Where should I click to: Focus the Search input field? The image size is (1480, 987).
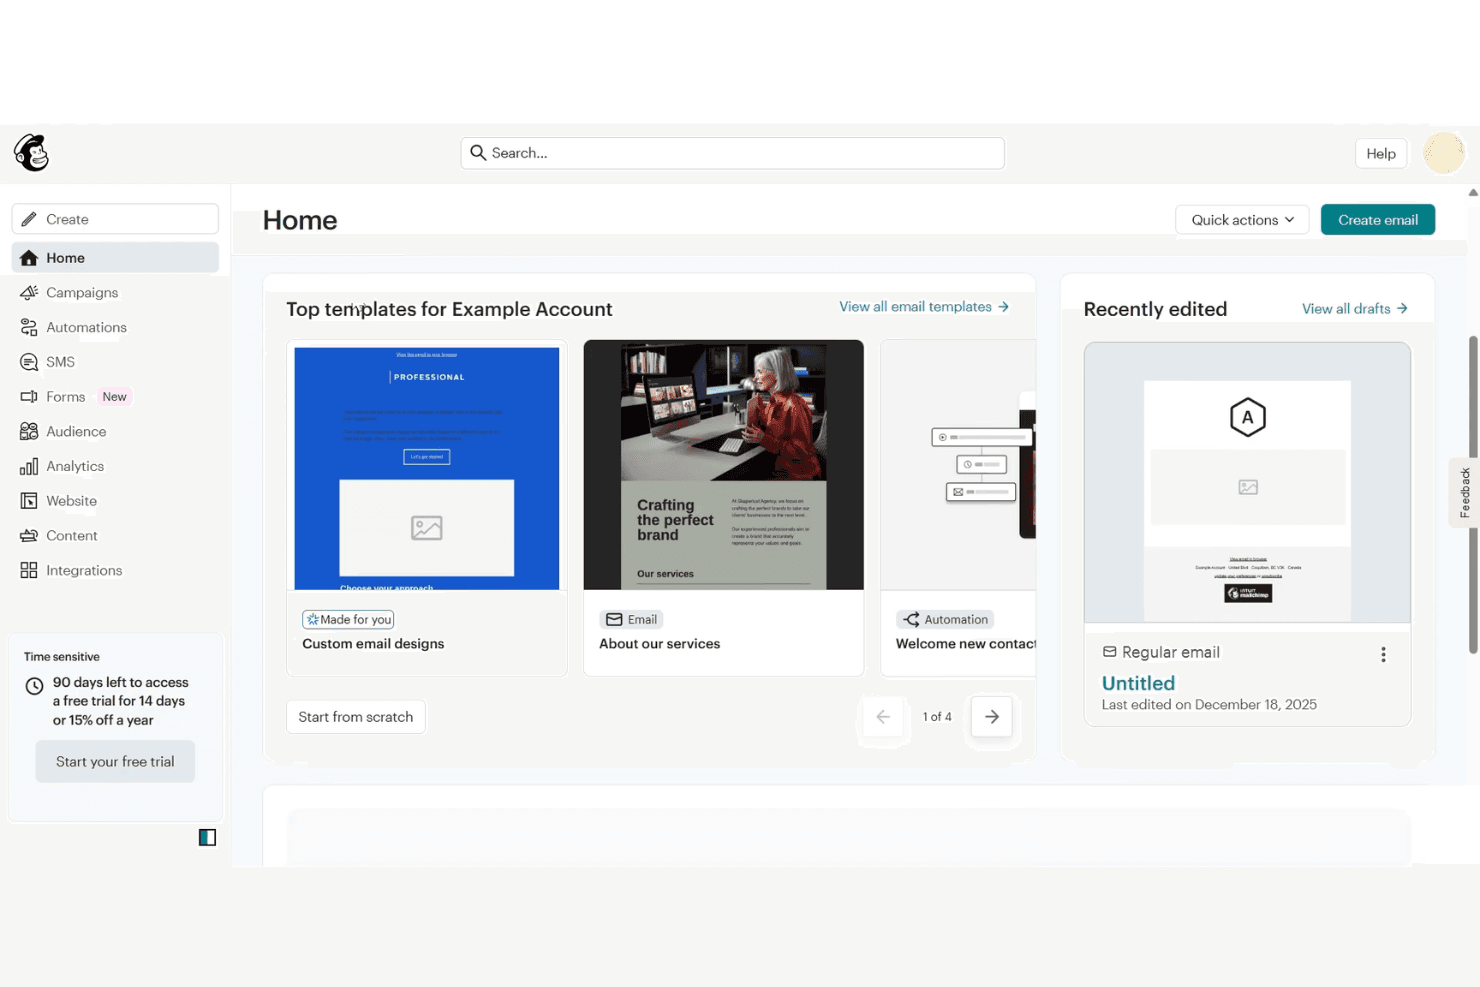(x=733, y=153)
